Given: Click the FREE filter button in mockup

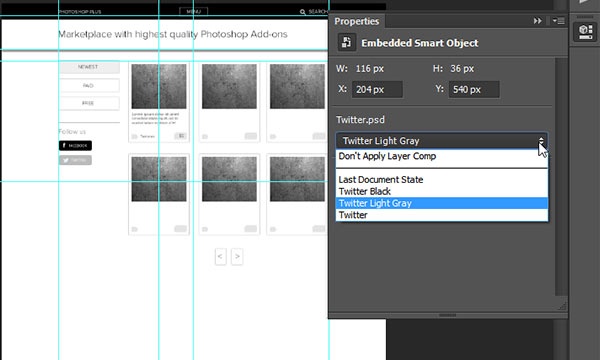Looking at the screenshot, I should (x=89, y=103).
